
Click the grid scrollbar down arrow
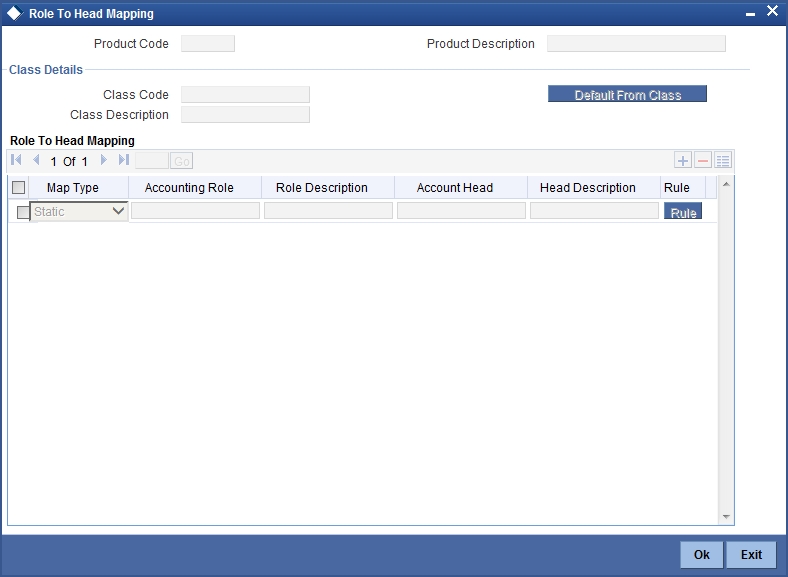[x=726, y=517]
